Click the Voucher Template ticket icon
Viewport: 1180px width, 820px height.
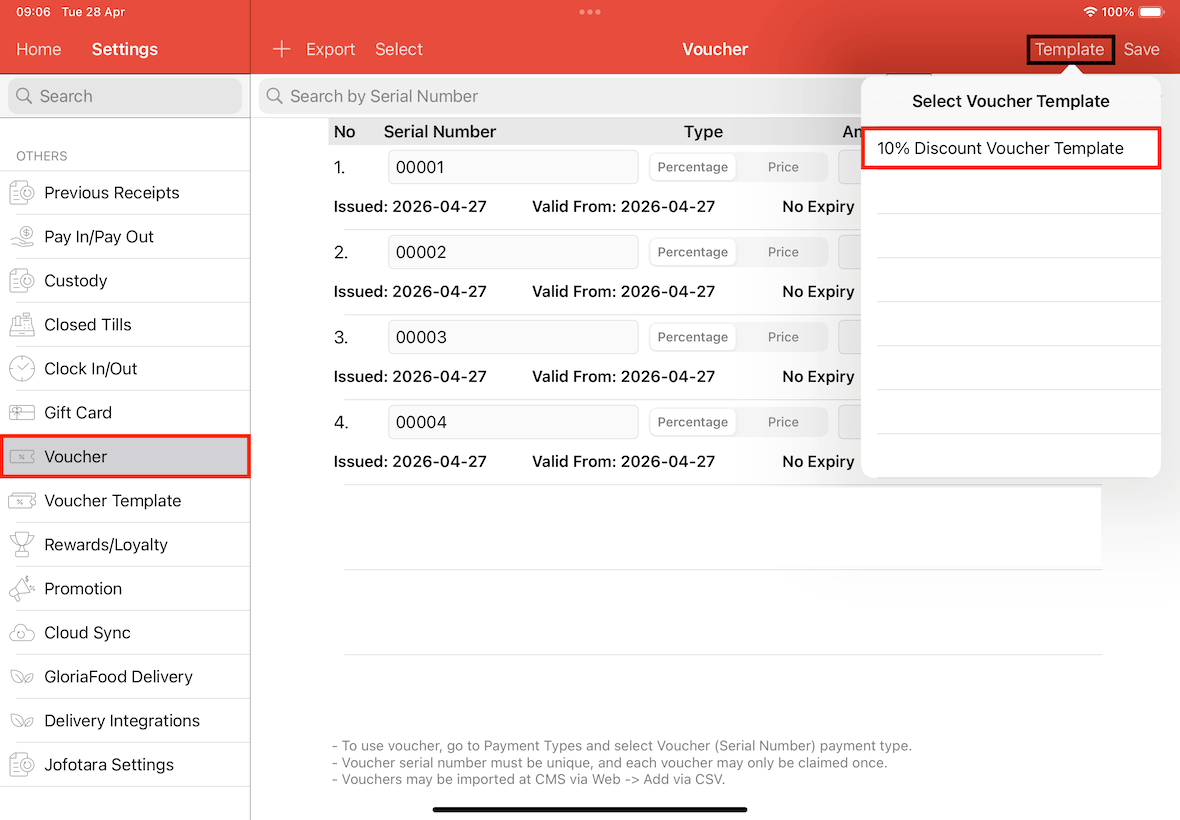(x=22, y=501)
